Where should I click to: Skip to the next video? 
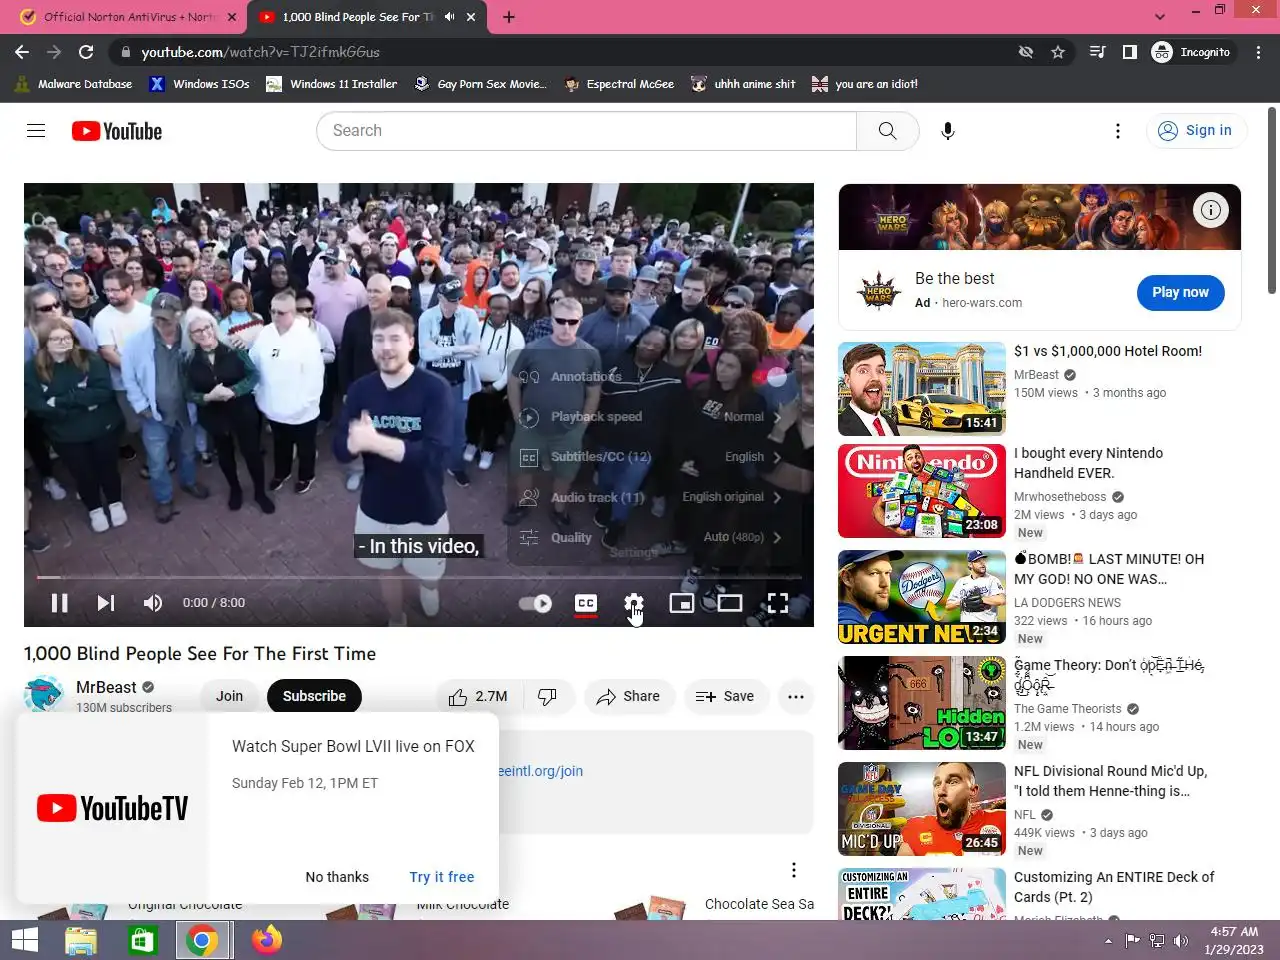click(106, 603)
